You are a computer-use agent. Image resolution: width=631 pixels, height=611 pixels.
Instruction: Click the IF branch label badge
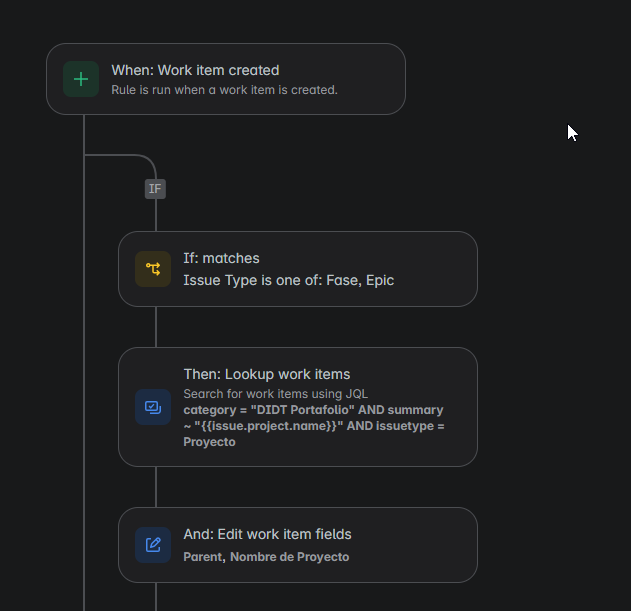pos(155,189)
